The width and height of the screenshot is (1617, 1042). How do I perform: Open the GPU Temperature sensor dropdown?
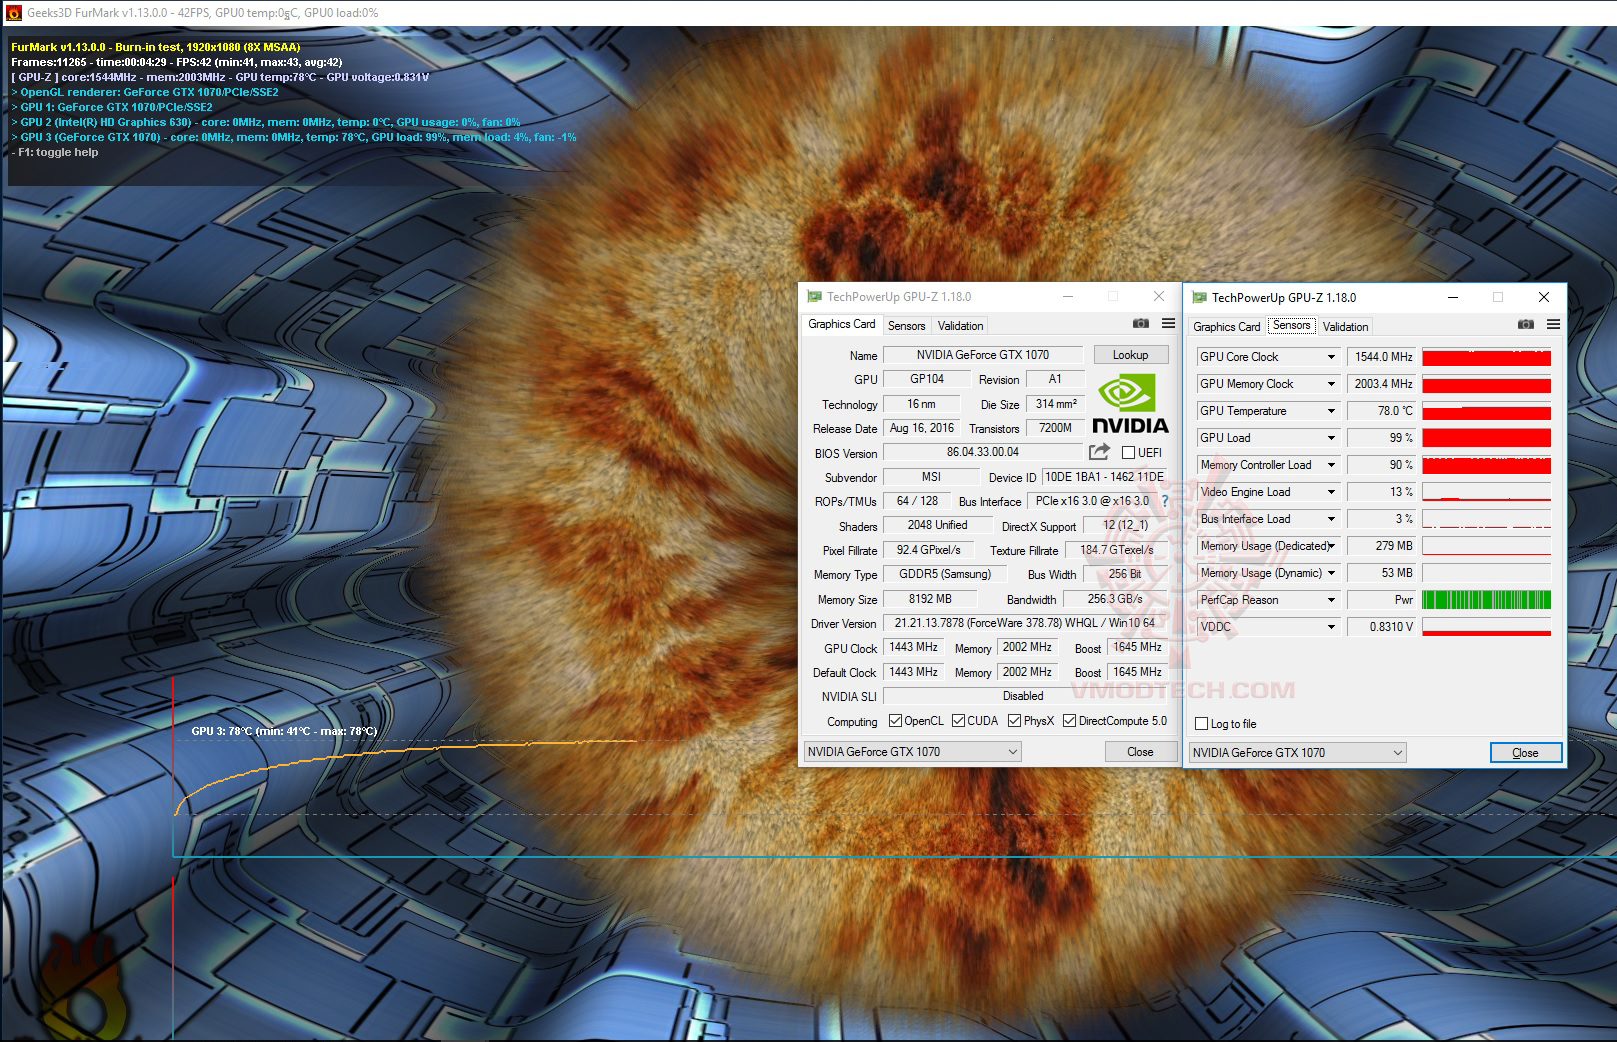point(1331,411)
